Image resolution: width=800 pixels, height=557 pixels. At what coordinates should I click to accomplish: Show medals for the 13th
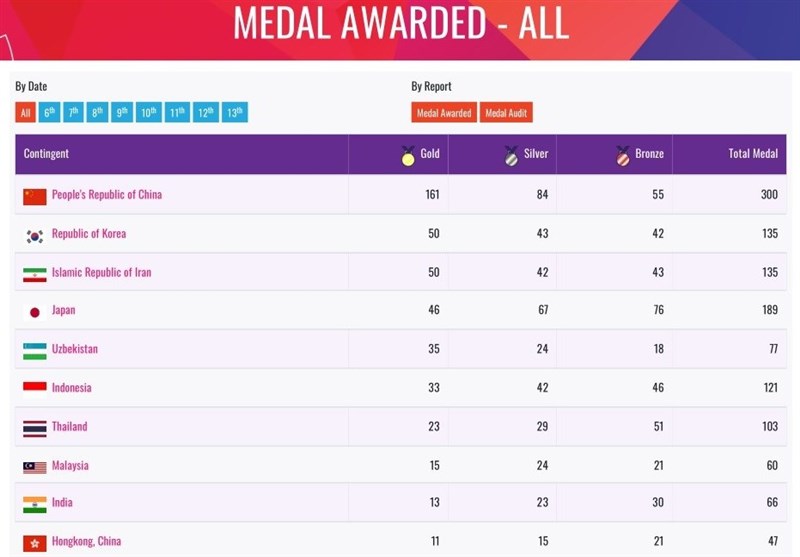[x=234, y=113]
